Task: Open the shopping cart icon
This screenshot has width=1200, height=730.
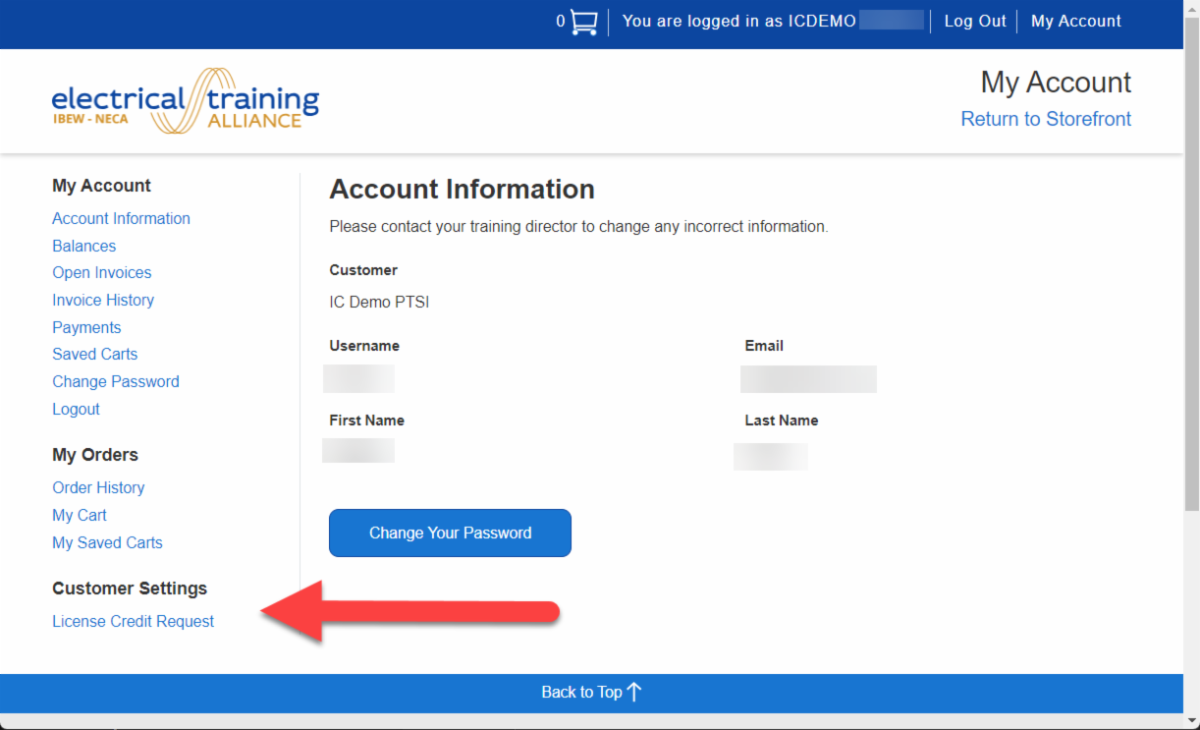Action: pos(583,20)
